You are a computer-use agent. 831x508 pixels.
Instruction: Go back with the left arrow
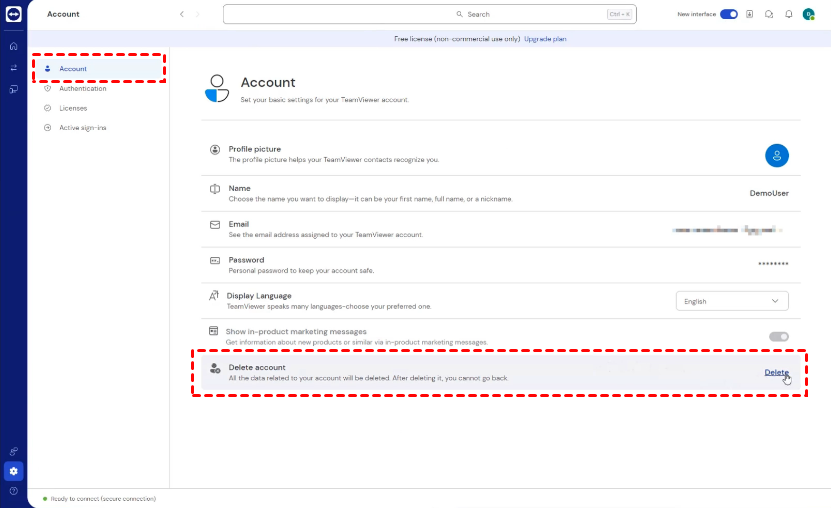pos(182,14)
